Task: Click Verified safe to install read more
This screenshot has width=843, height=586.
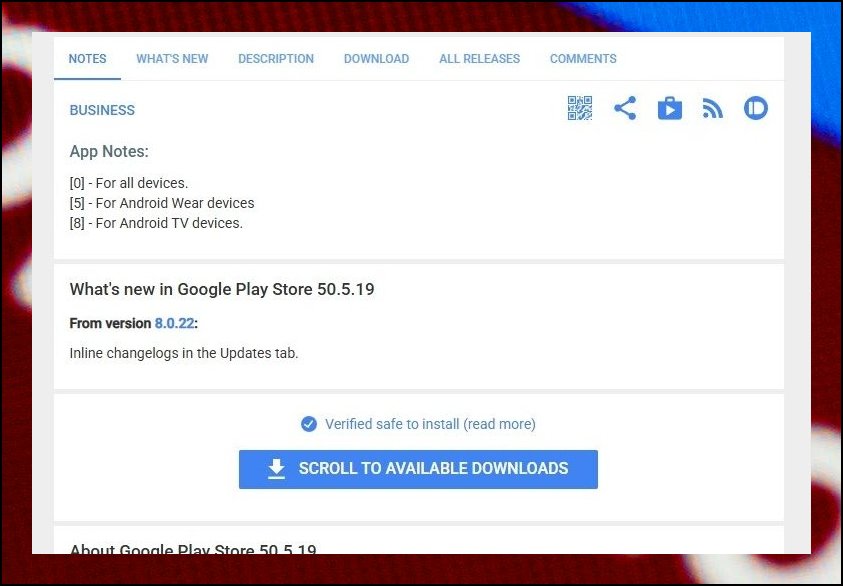Action: click(430, 424)
